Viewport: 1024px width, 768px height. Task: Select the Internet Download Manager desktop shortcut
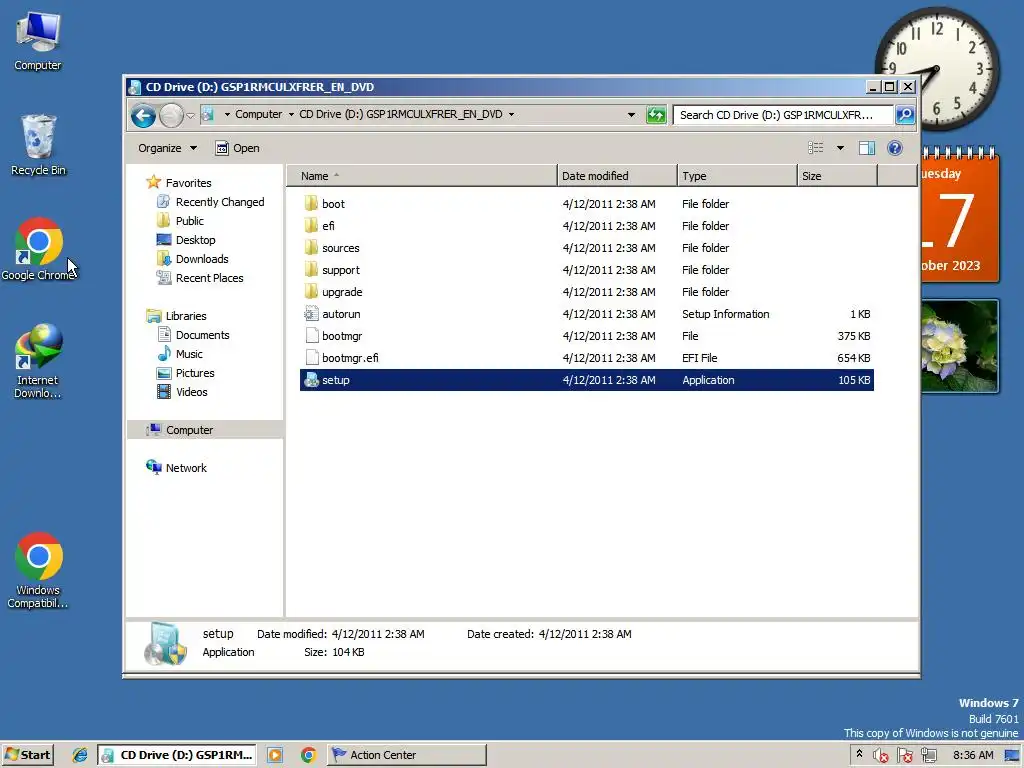click(38, 360)
